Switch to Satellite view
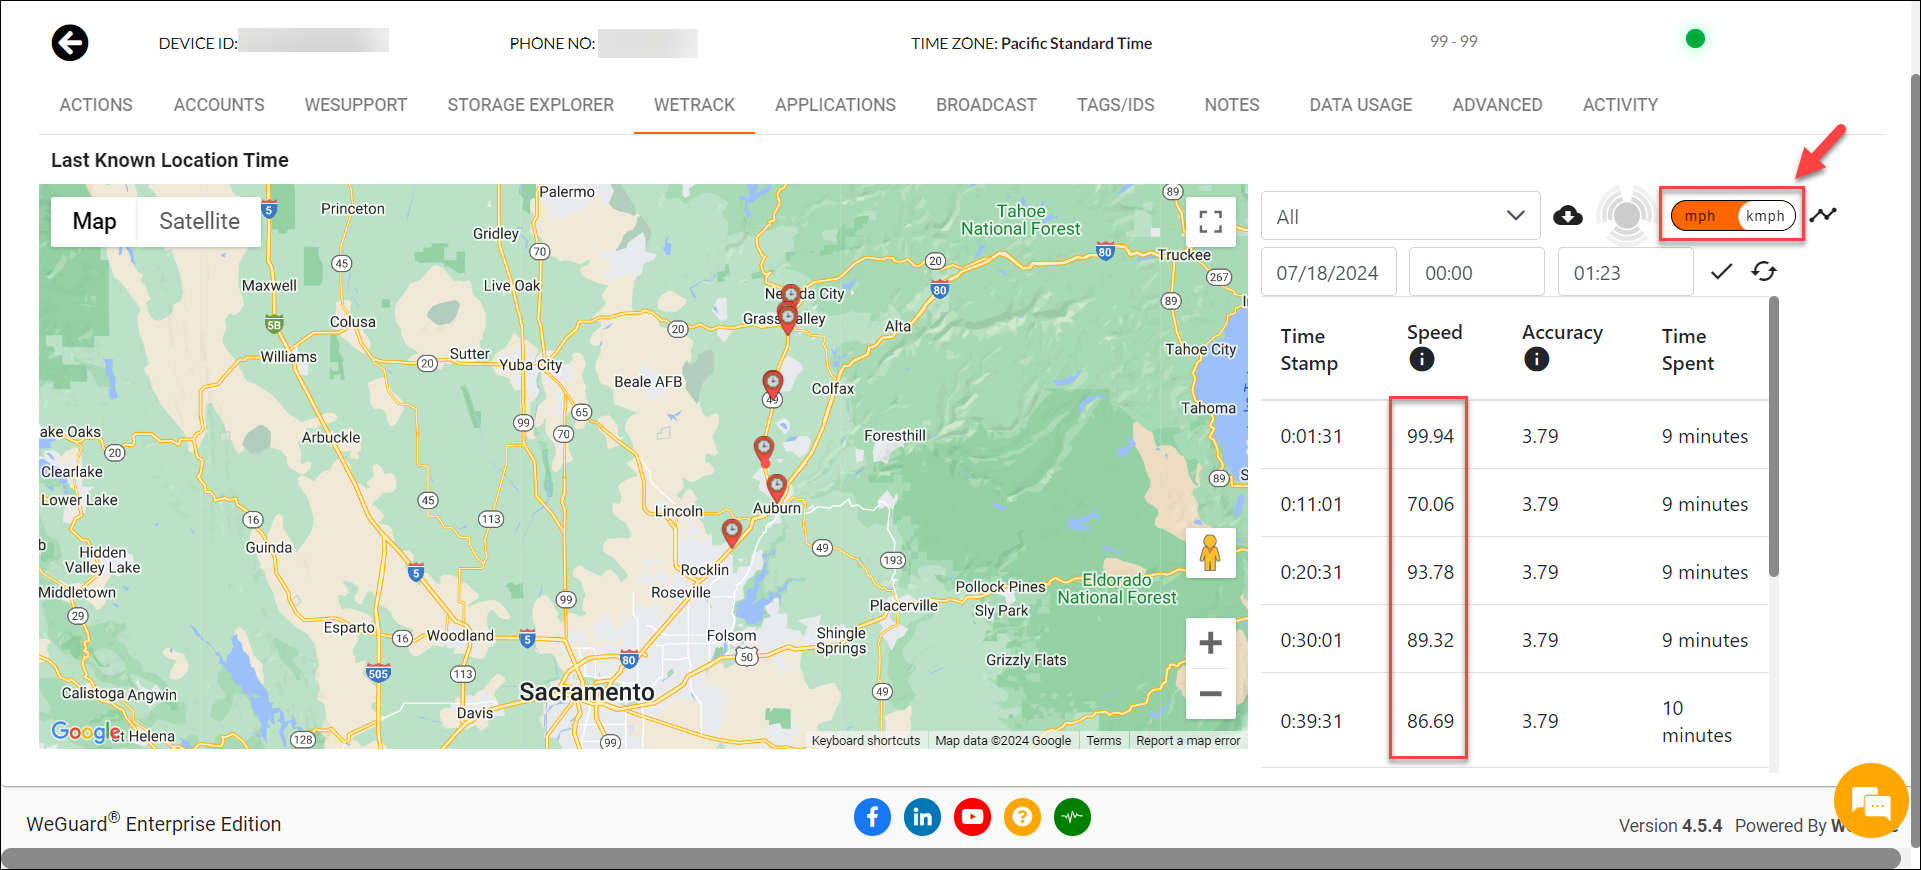The height and width of the screenshot is (870, 1921). 199,221
